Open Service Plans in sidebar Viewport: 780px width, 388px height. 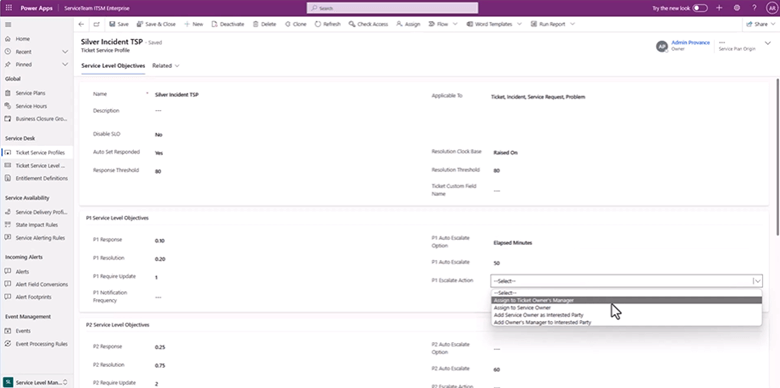tap(31, 93)
